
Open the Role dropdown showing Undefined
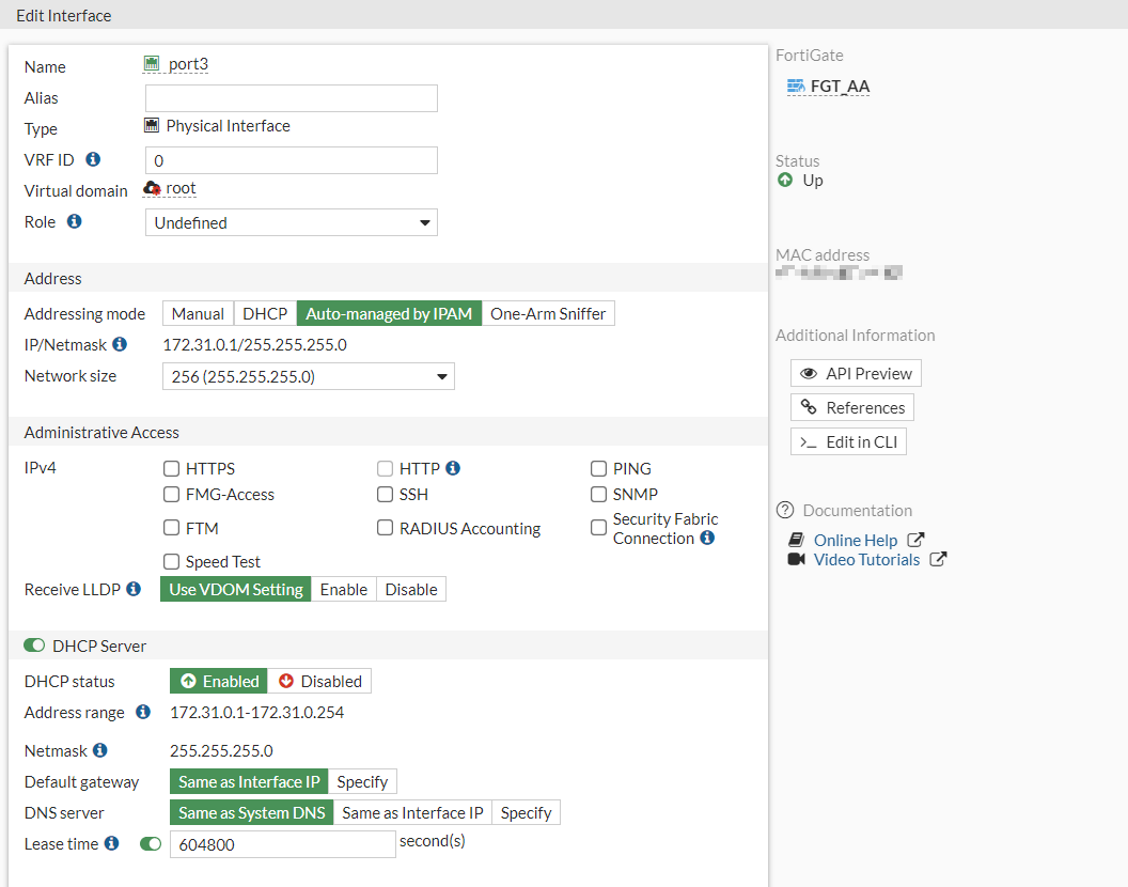tap(290, 221)
